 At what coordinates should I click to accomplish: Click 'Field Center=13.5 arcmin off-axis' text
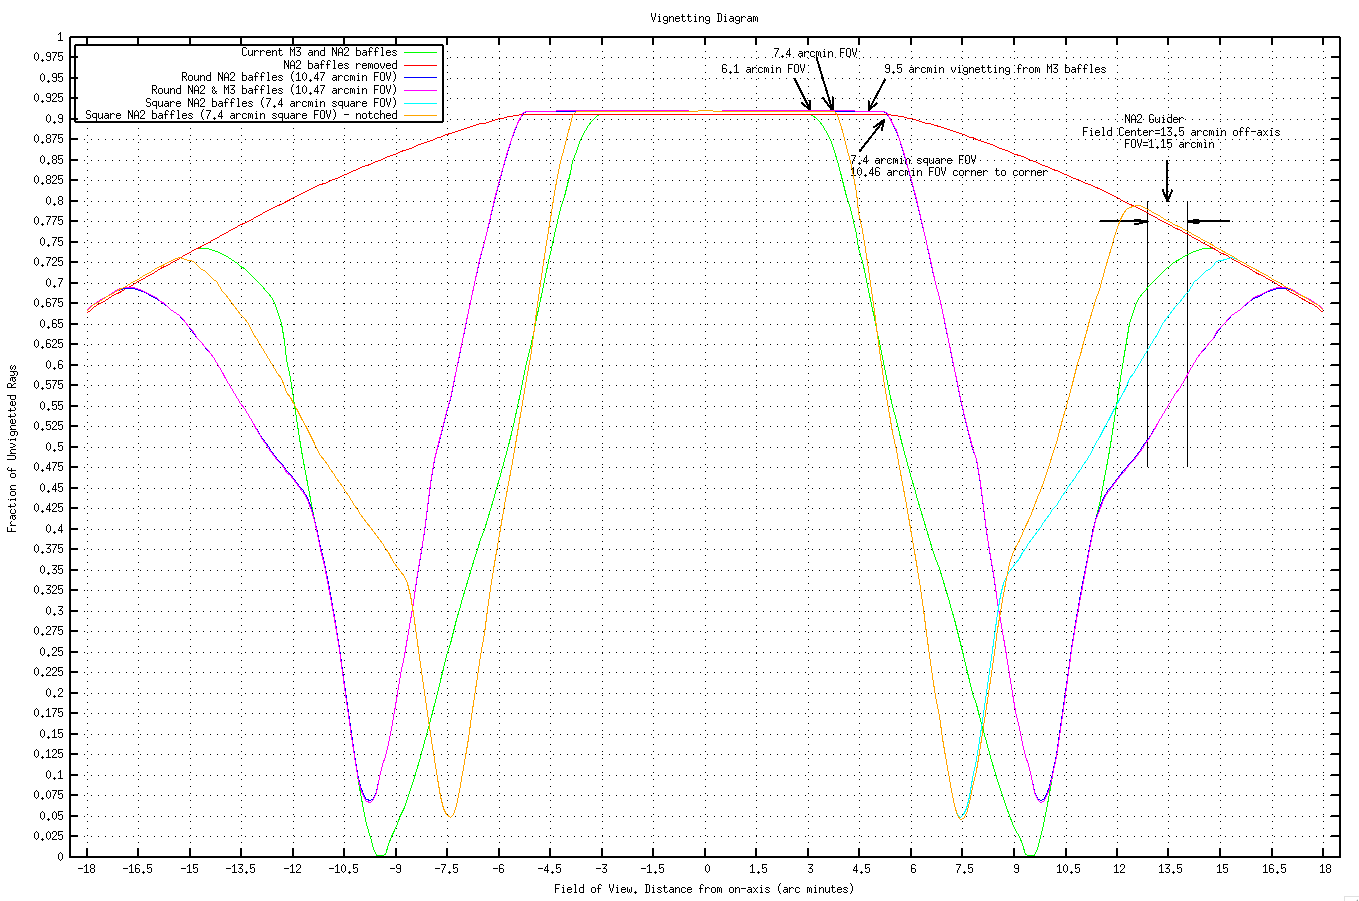(1180, 132)
